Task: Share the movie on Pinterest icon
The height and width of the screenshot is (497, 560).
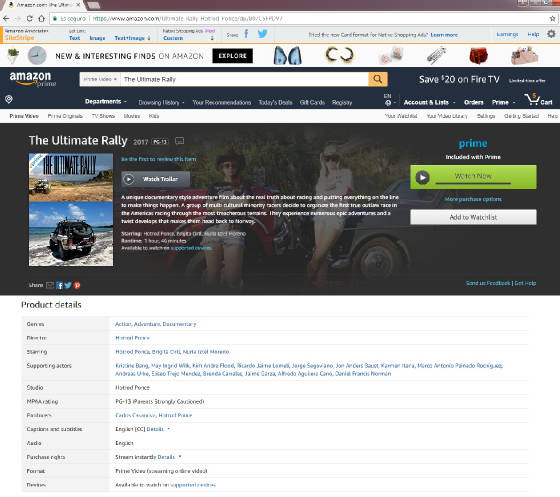Action: click(x=77, y=285)
